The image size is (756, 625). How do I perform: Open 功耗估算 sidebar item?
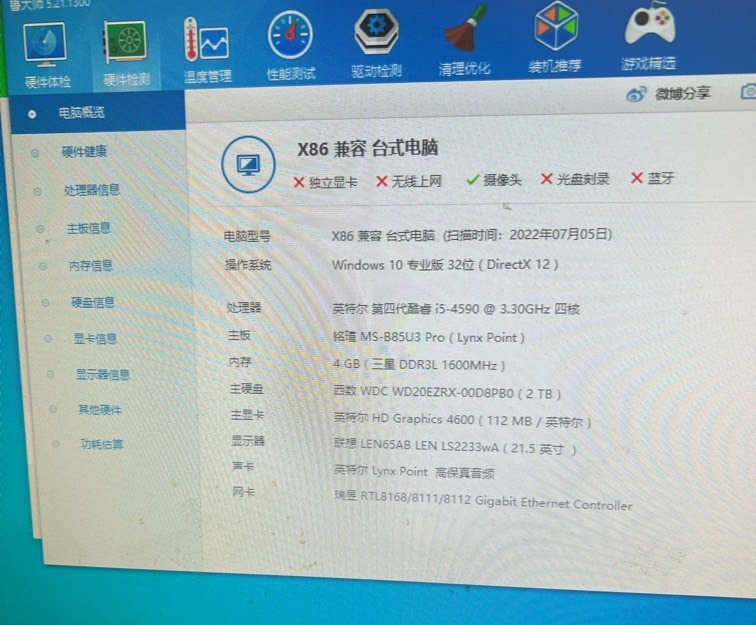pyautogui.click(x=102, y=444)
